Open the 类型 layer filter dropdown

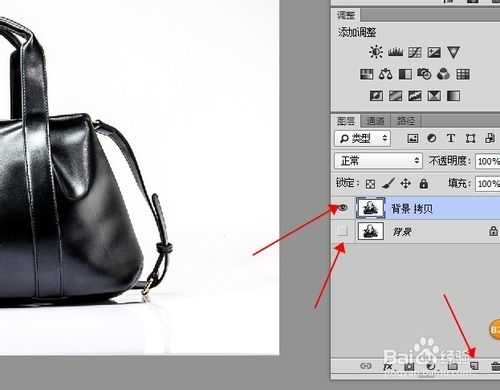pyautogui.click(x=363, y=138)
